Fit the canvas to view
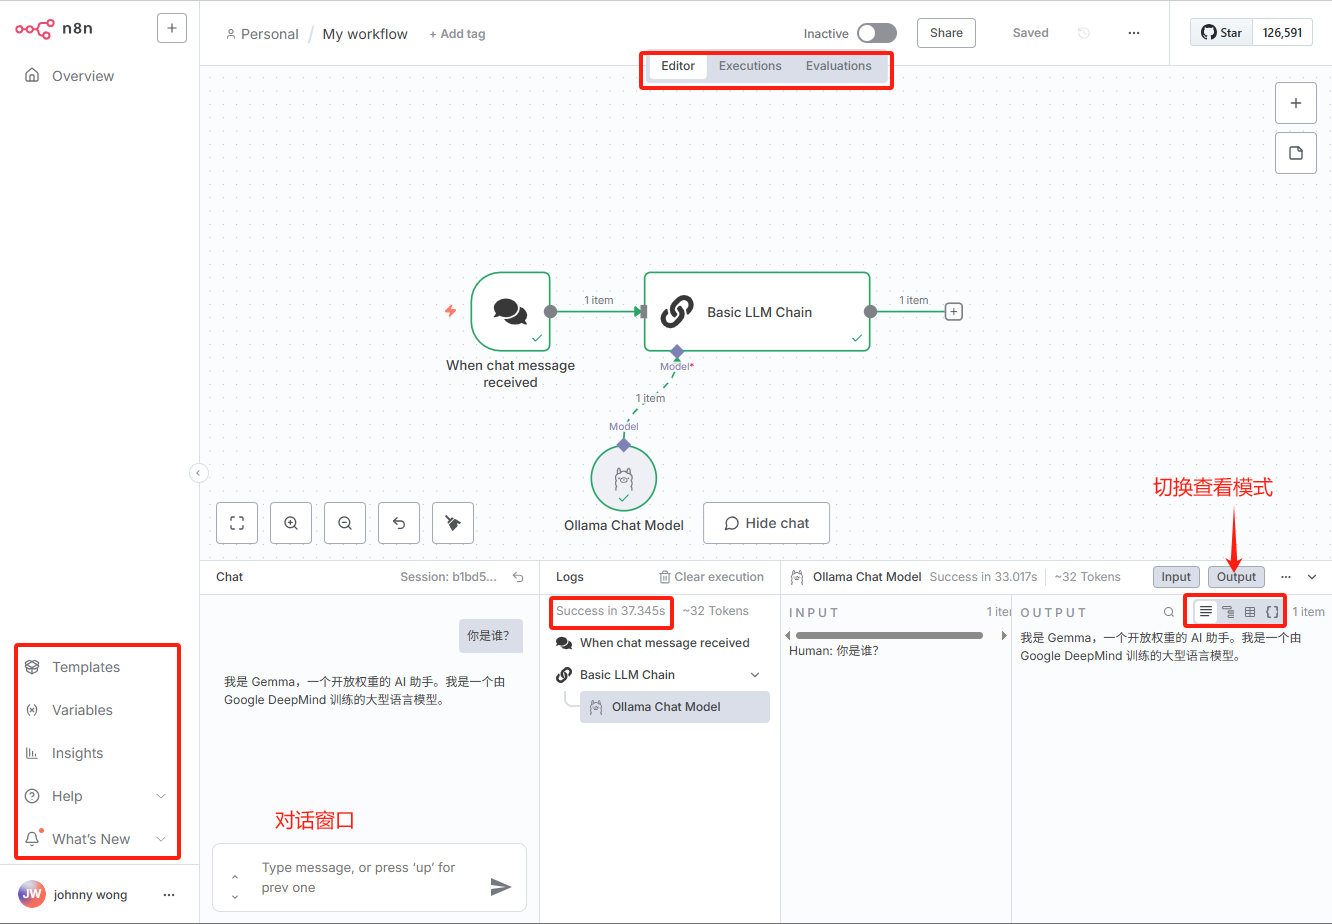This screenshot has width=1332, height=924. (237, 523)
